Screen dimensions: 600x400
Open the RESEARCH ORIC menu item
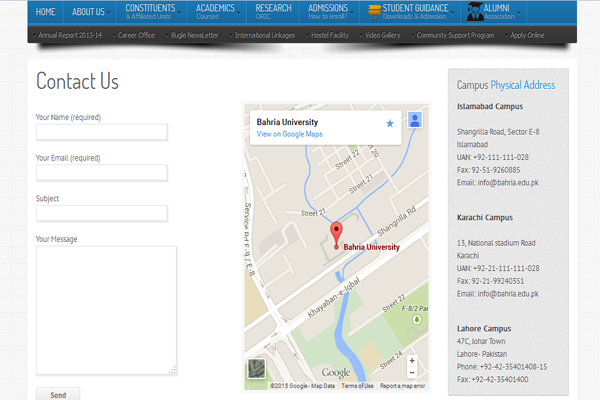273,12
